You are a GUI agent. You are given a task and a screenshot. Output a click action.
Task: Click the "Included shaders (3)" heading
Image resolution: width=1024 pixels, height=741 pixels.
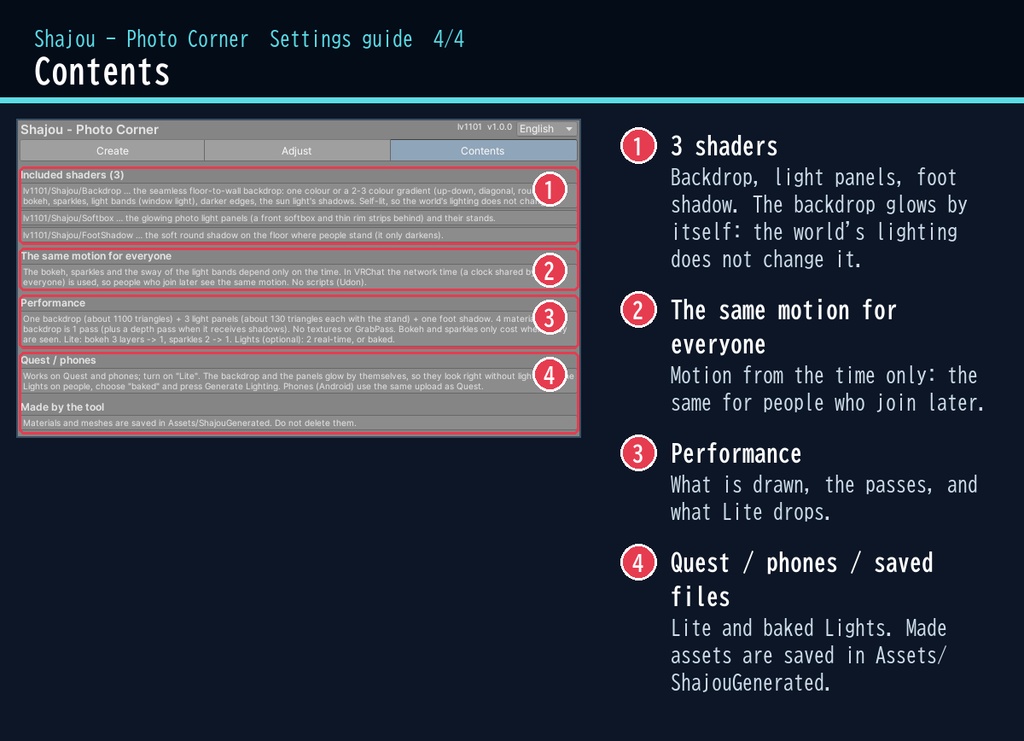point(72,175)
